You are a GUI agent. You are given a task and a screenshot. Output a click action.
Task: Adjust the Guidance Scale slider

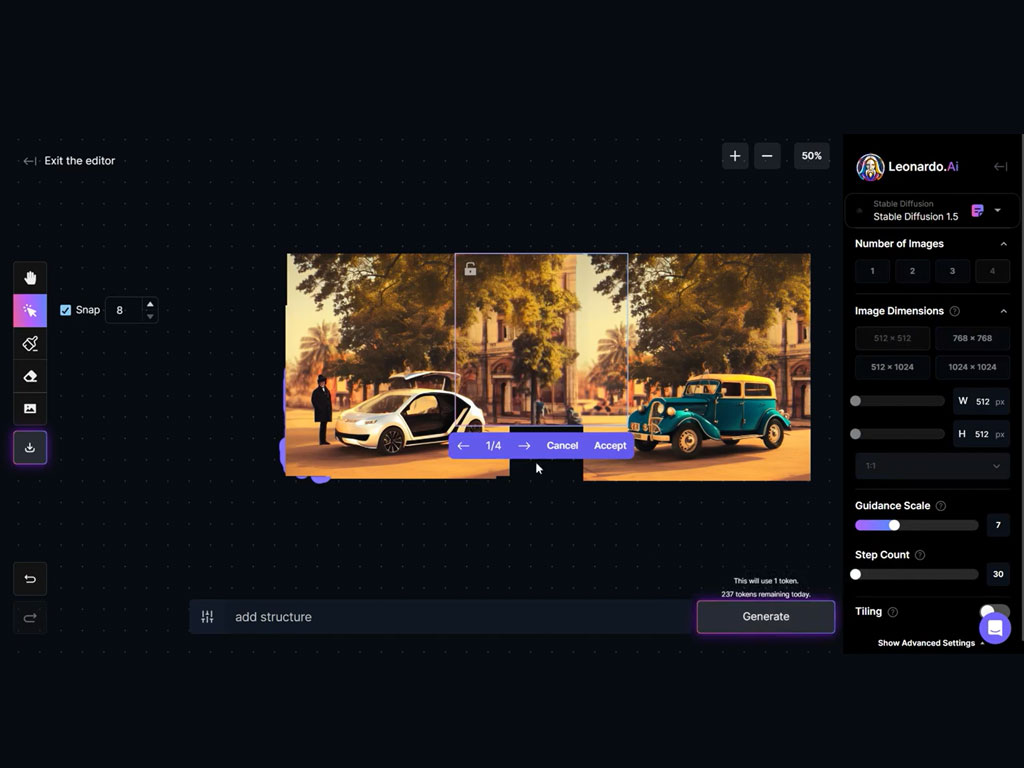(894, 525)
